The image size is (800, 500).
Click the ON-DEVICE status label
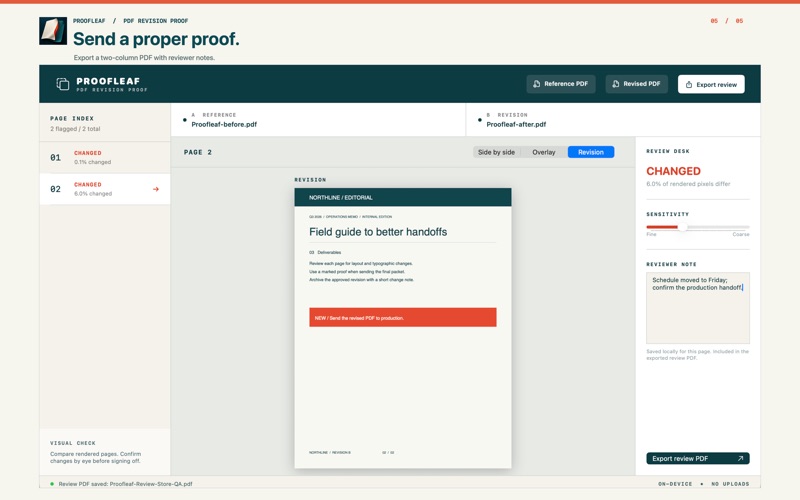pos(675,484)
